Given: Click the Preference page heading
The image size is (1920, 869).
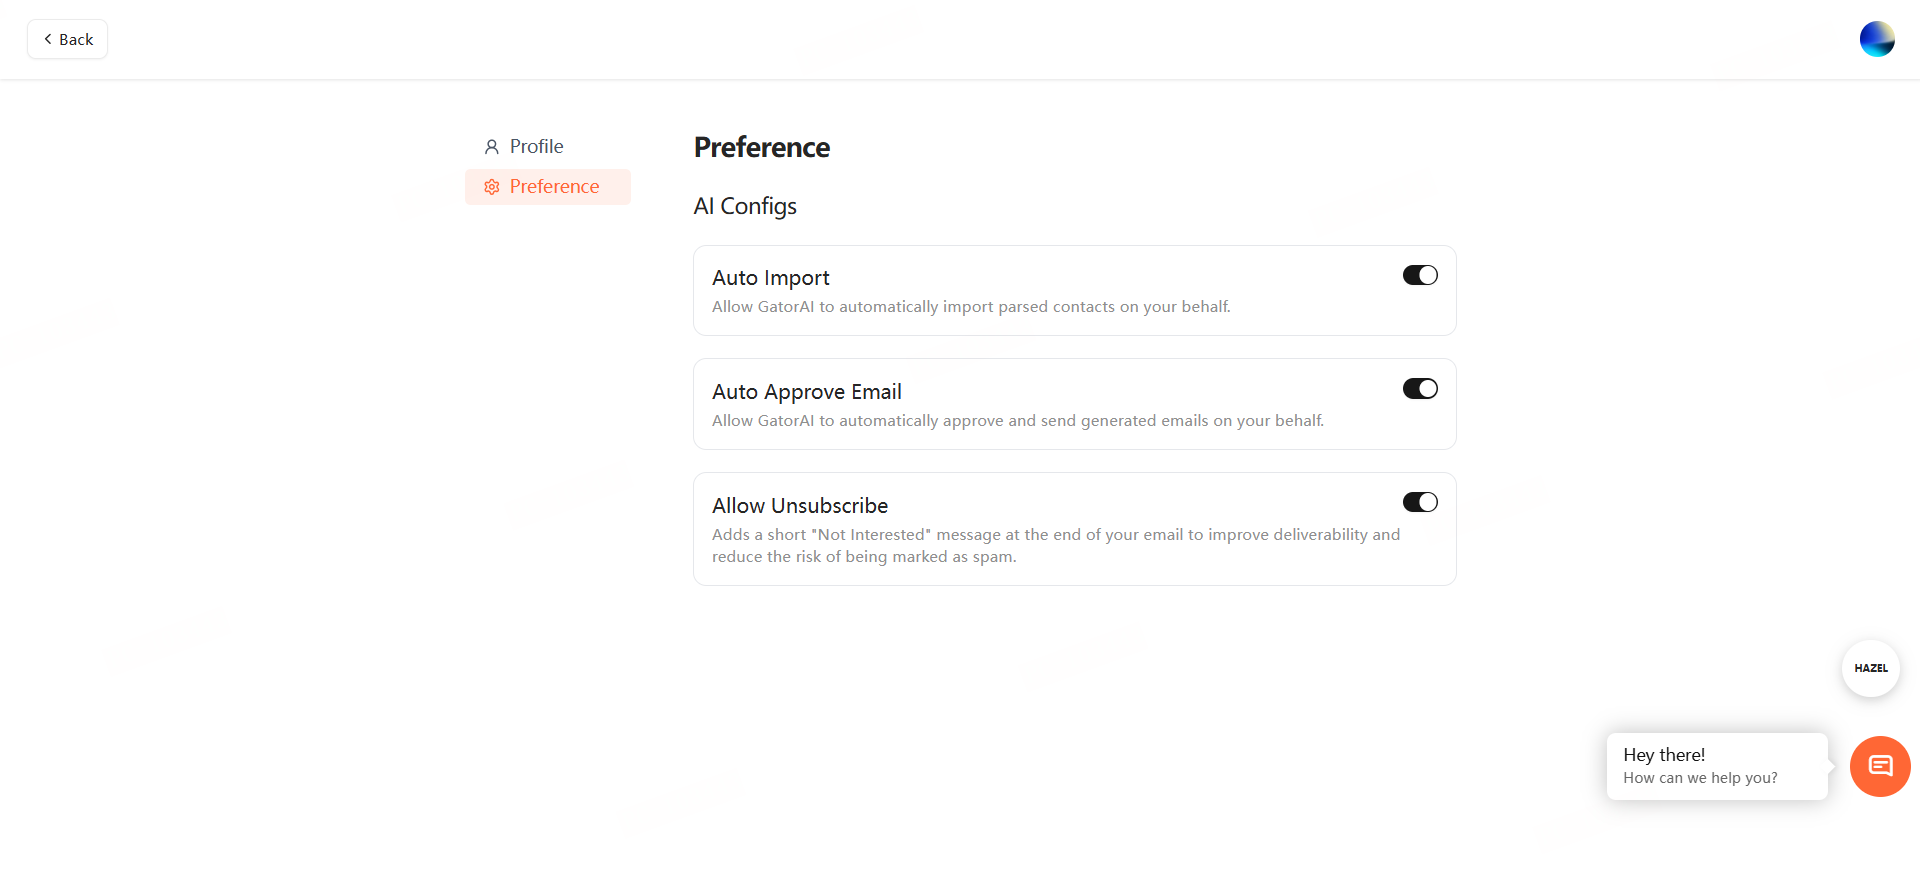Looking at the screenshot, I should click(761, 148).
